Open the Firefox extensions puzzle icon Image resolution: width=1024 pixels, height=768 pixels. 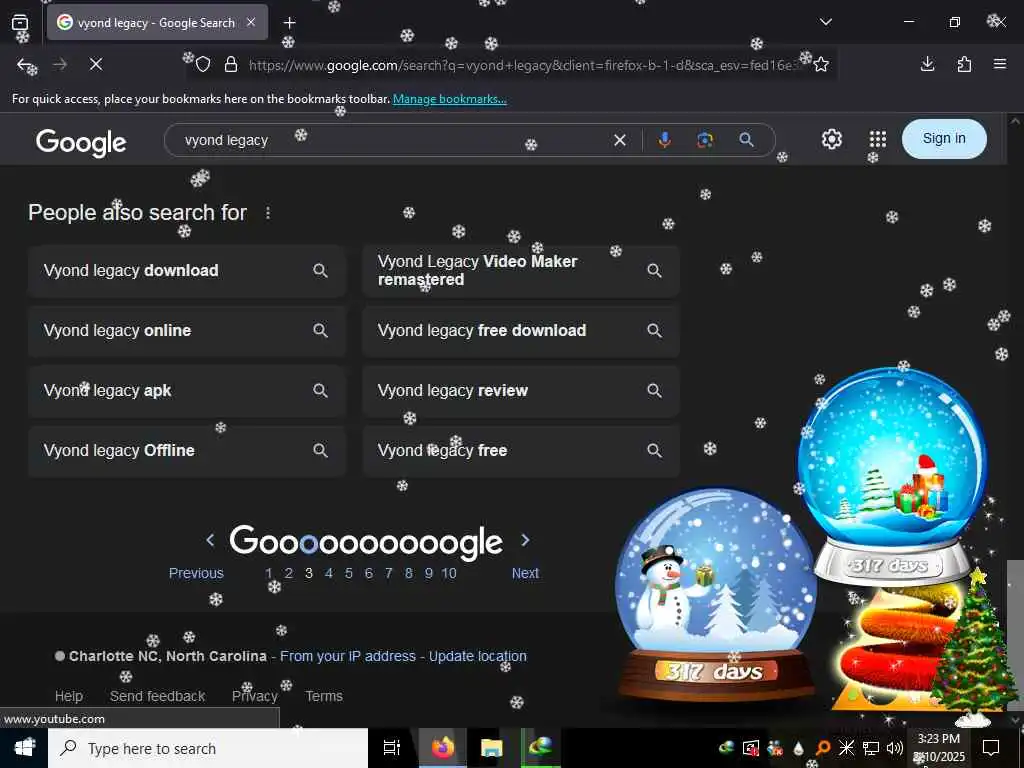pyautogui.click(x=964, y=64)
